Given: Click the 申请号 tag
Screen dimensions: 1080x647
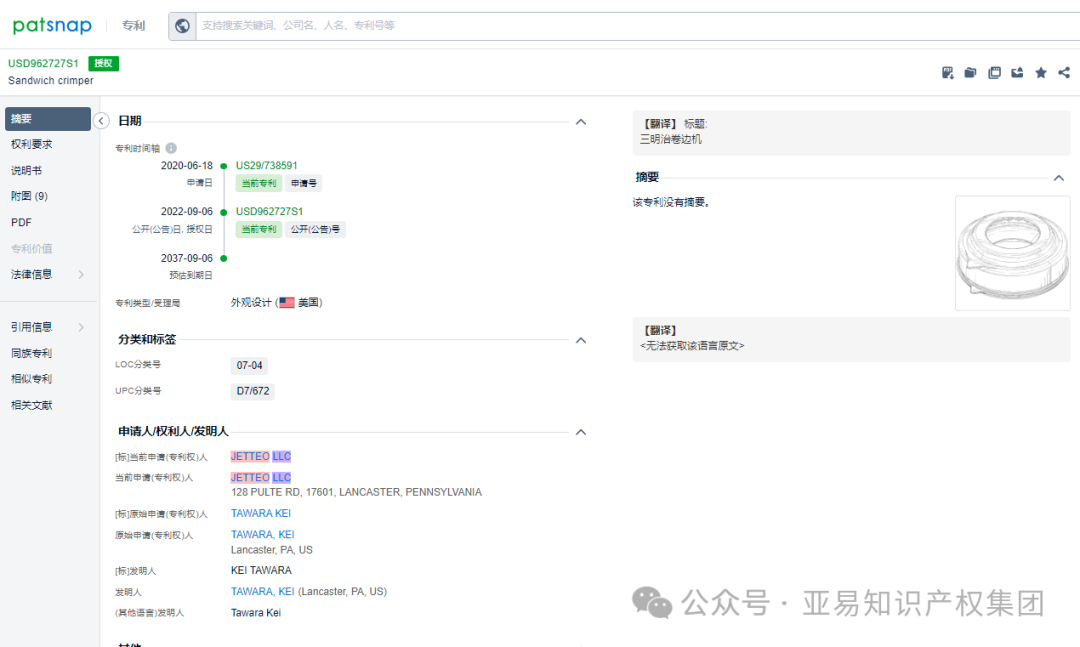Looking at the screenshot, I should [x=304, y=183].
